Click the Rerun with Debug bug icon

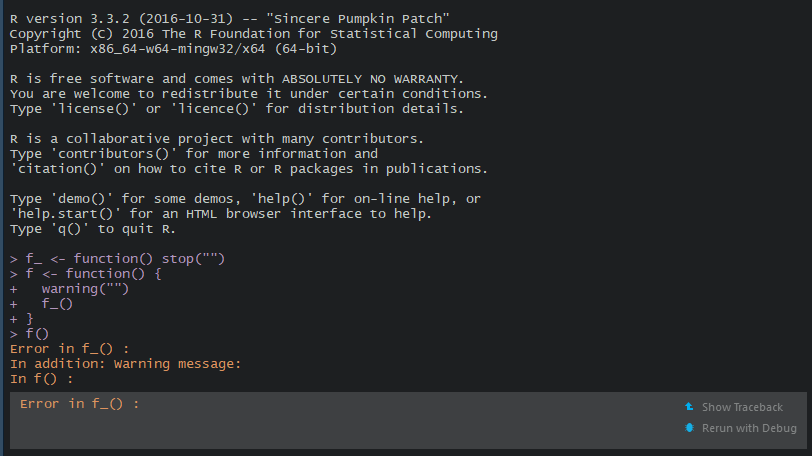tap(689, 428)
